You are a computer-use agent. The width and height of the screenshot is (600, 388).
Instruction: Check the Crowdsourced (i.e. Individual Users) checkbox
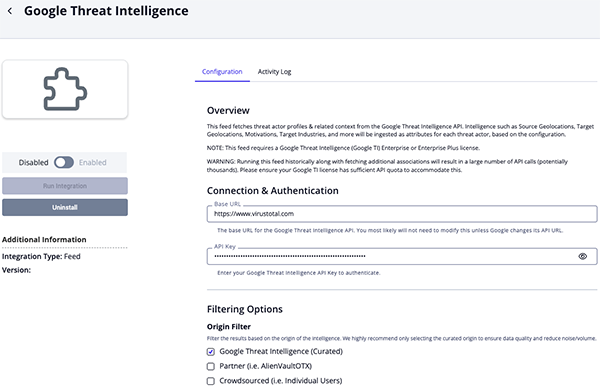(210, 381)
